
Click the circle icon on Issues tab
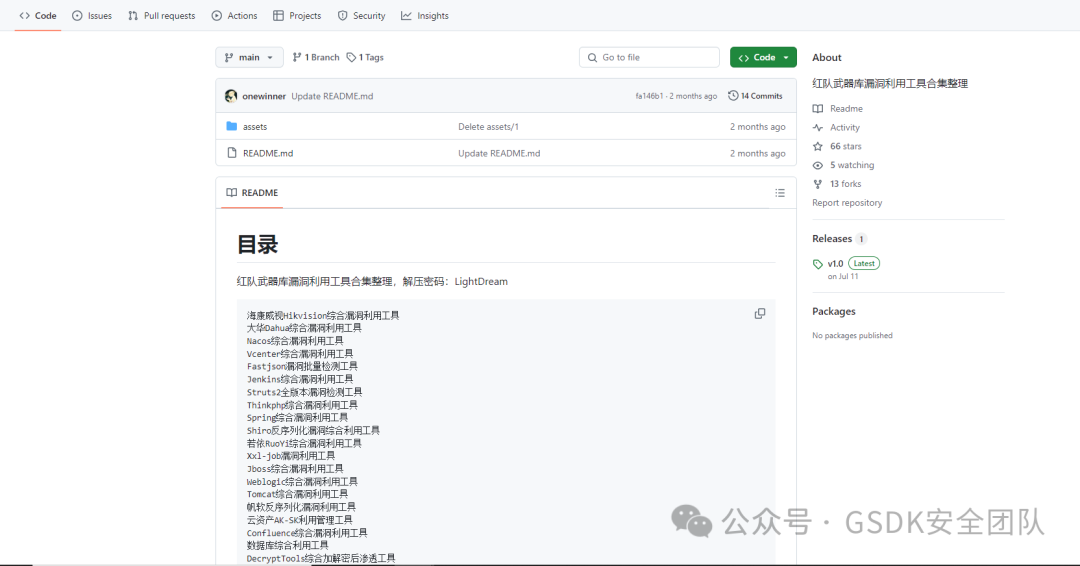pyautogui.click(x=77, y=16)
